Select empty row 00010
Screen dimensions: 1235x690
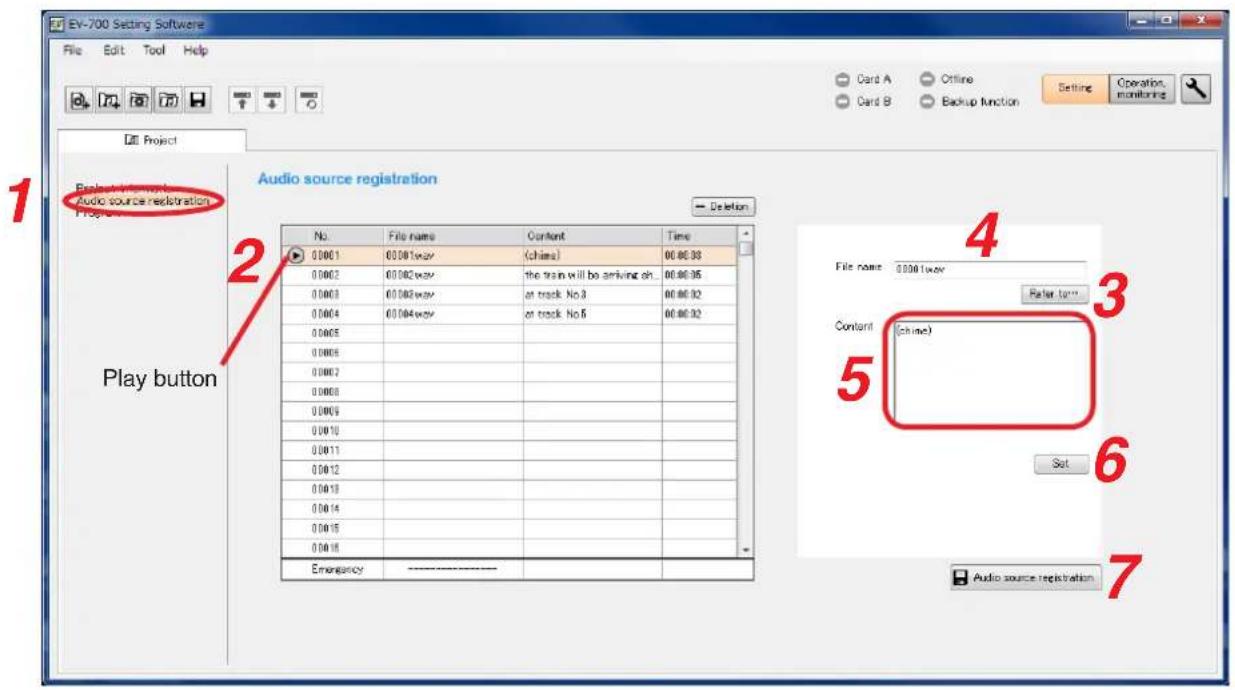[x=510, y=431]
